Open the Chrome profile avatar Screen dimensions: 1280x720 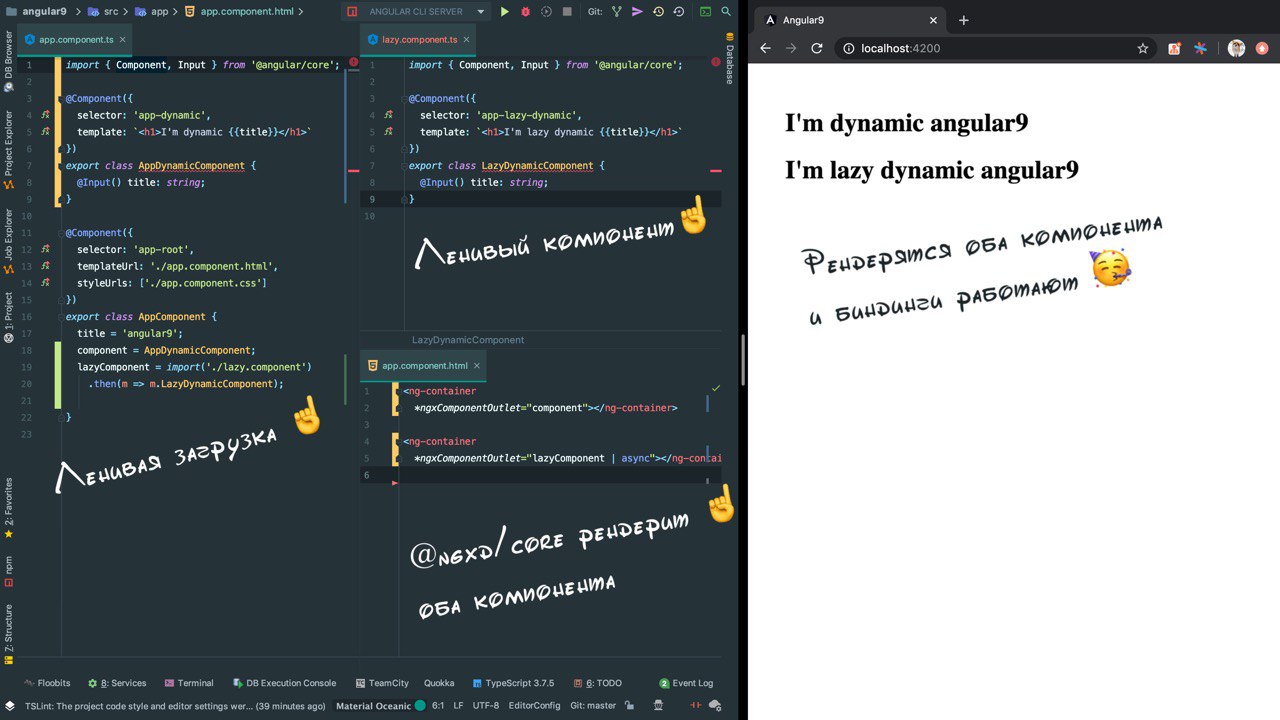(1237, 48)
